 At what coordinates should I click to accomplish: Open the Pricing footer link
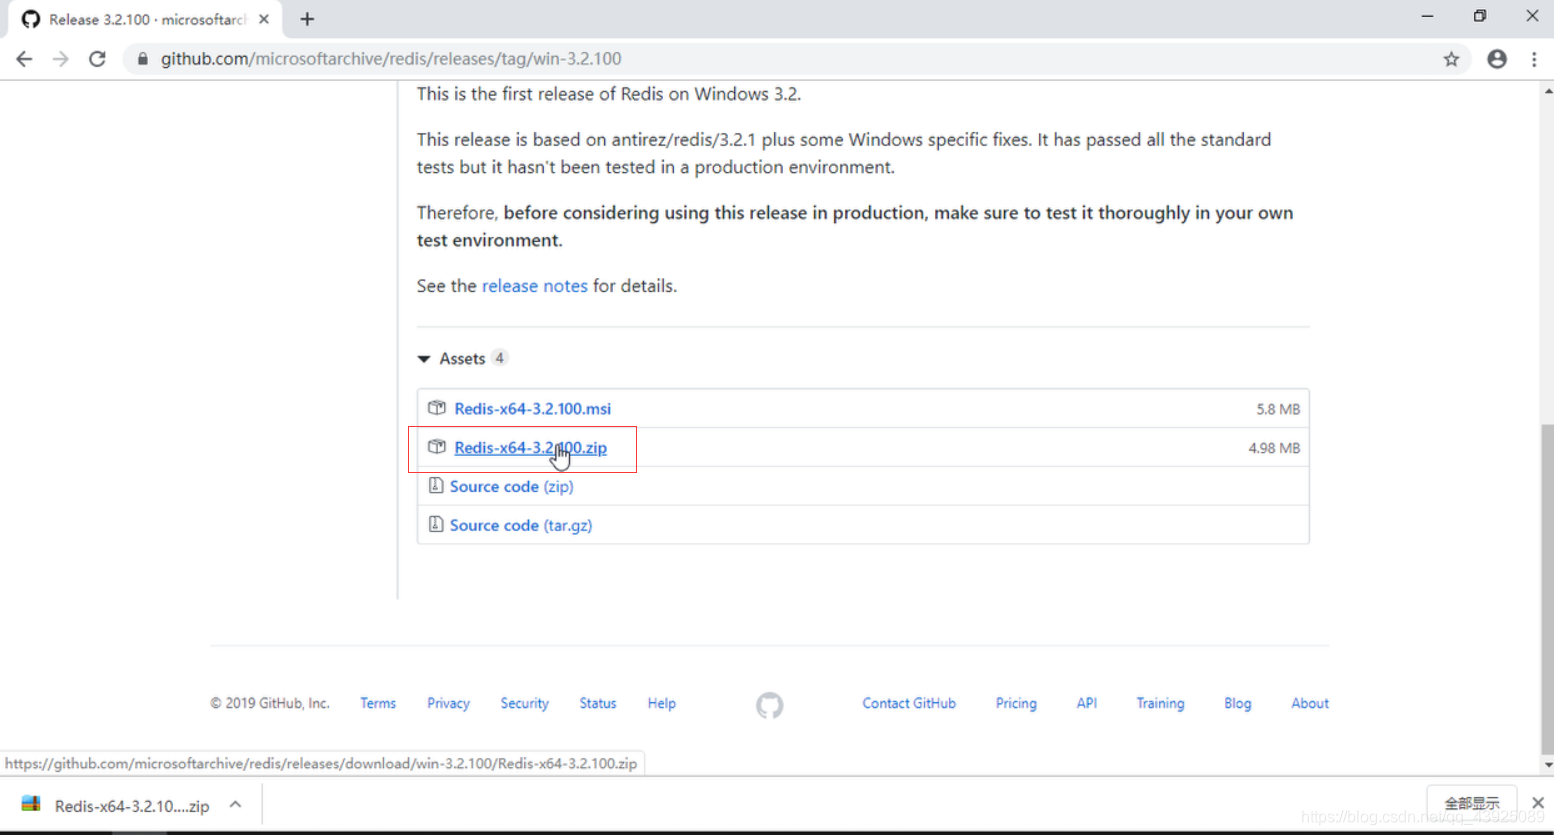click(x=1016, y=704)
